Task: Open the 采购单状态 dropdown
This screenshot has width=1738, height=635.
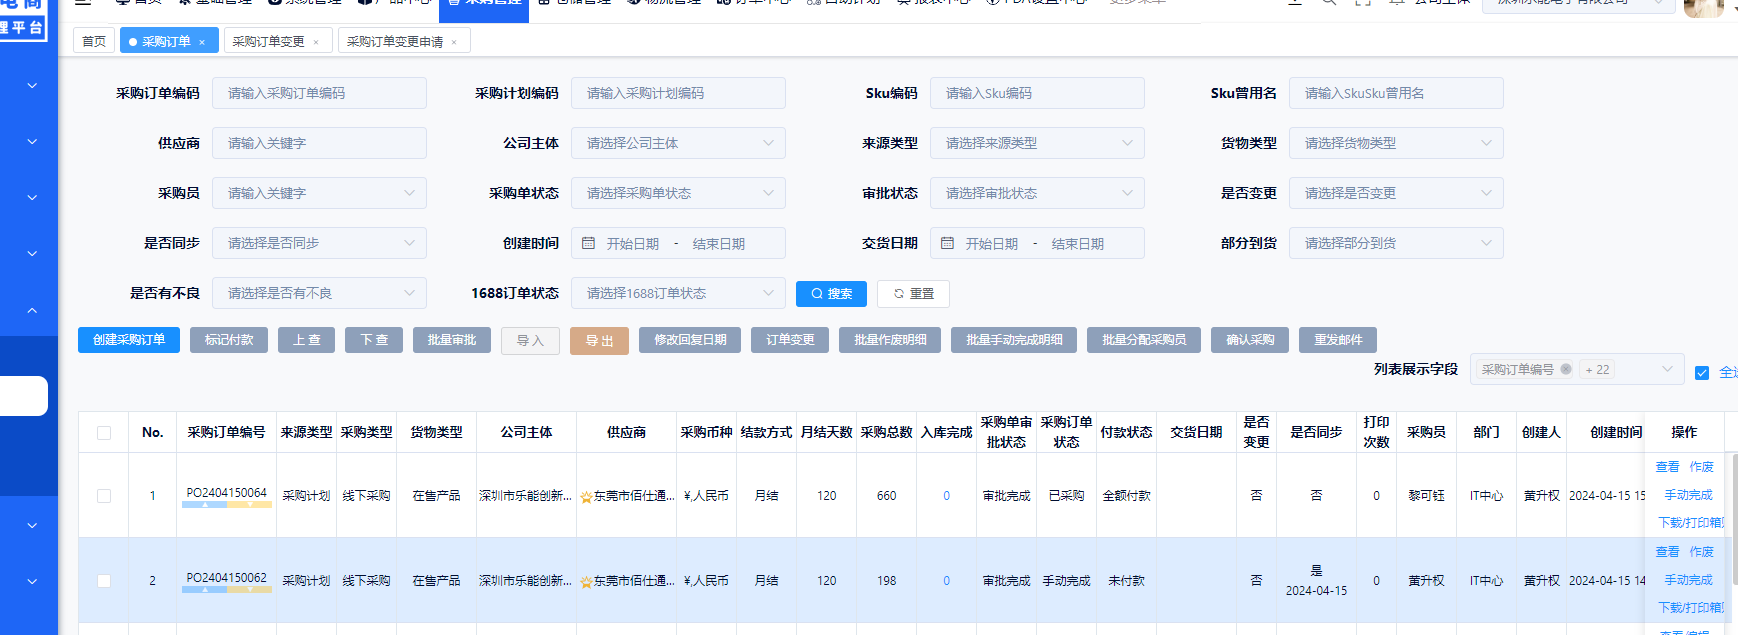Action: pos(678,193)
